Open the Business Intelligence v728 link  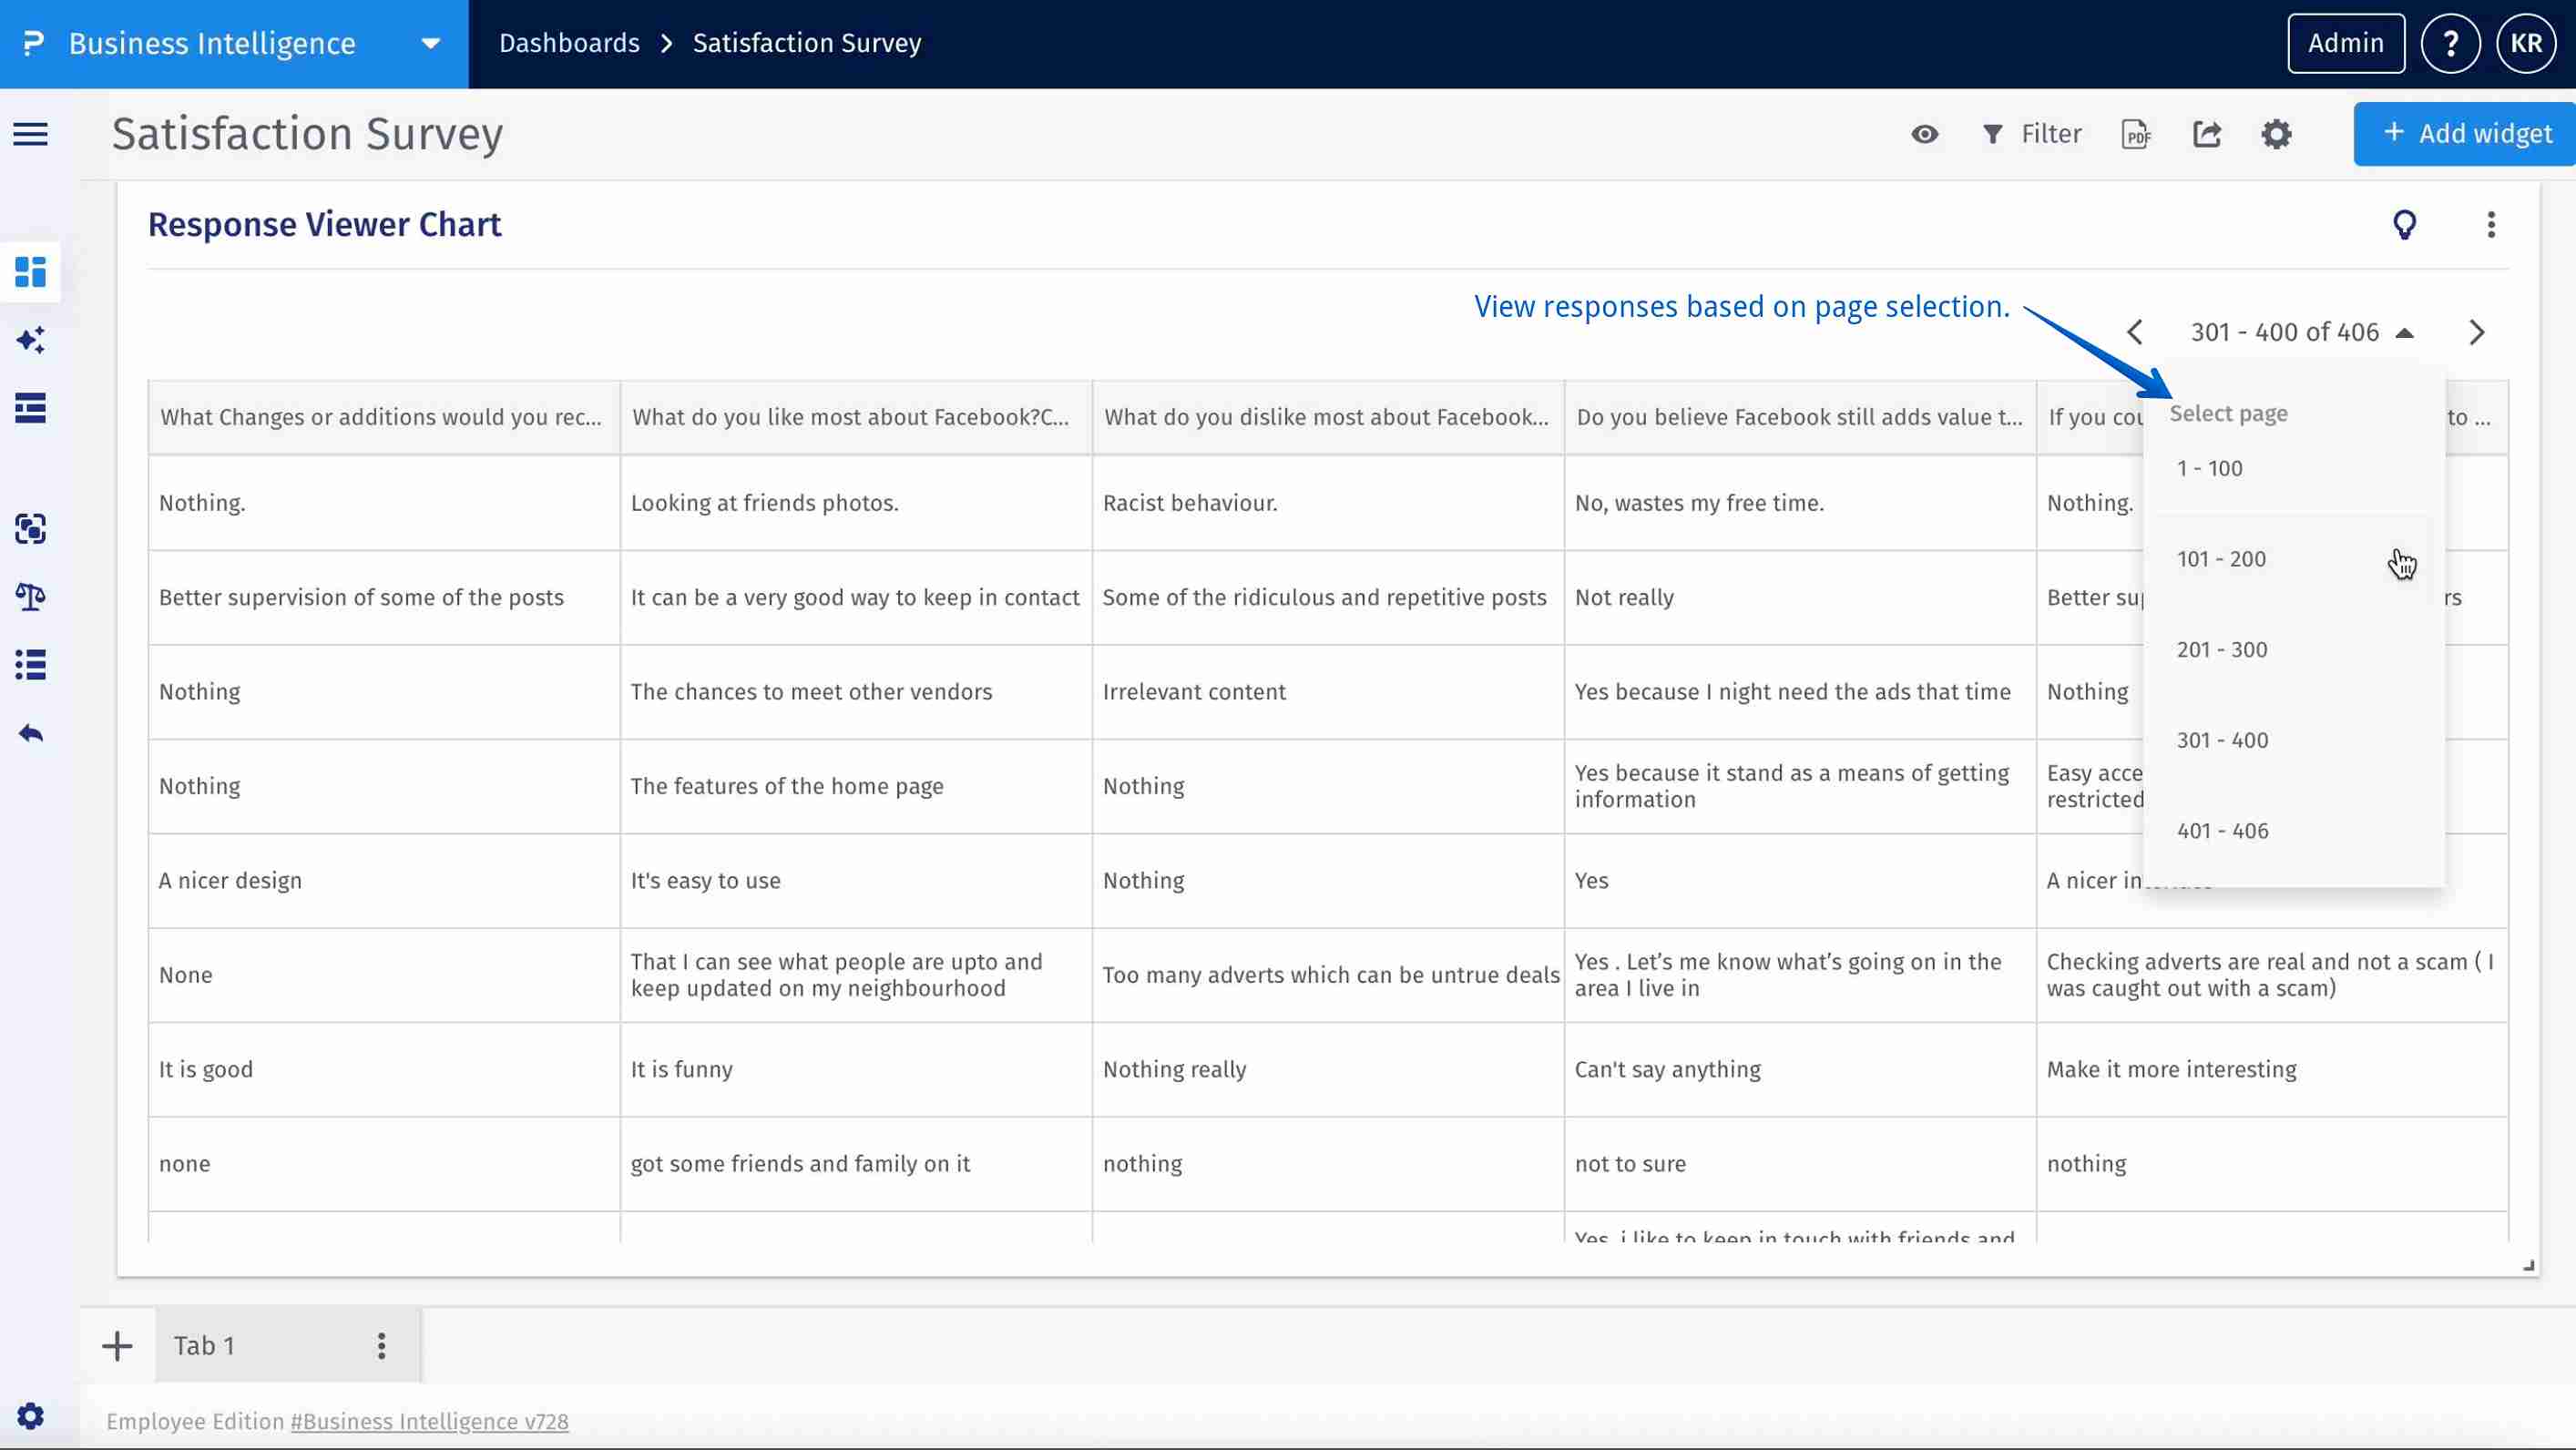click(x=428, y=1421)
